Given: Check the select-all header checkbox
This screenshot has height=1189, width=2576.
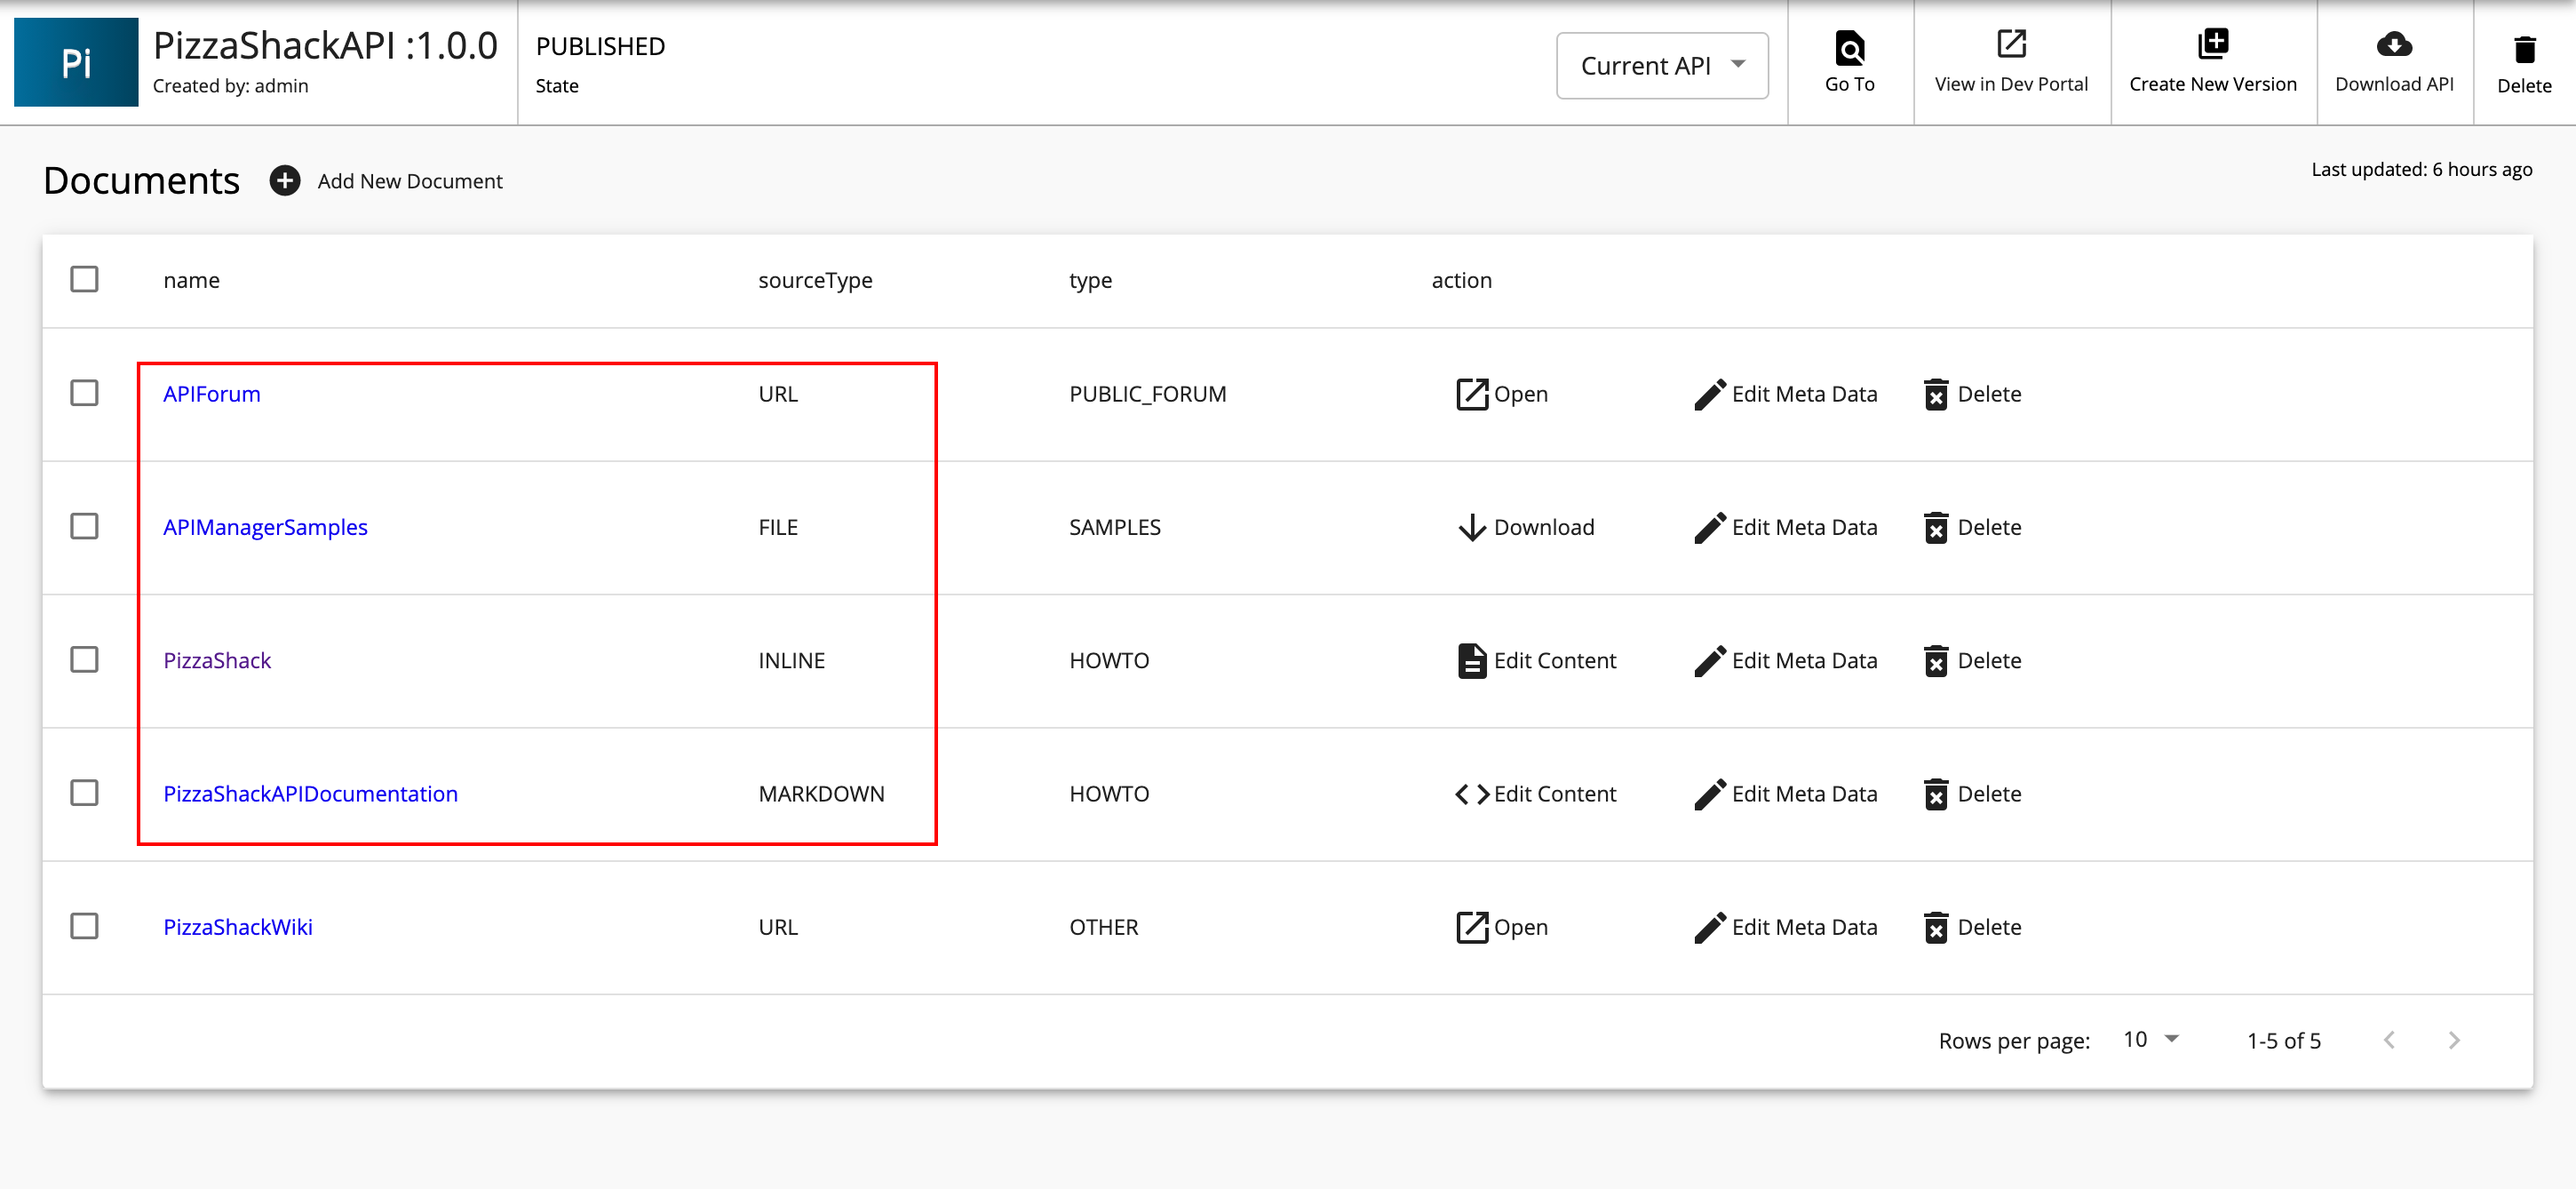Looking at the screenshot, I should (84, 279).
